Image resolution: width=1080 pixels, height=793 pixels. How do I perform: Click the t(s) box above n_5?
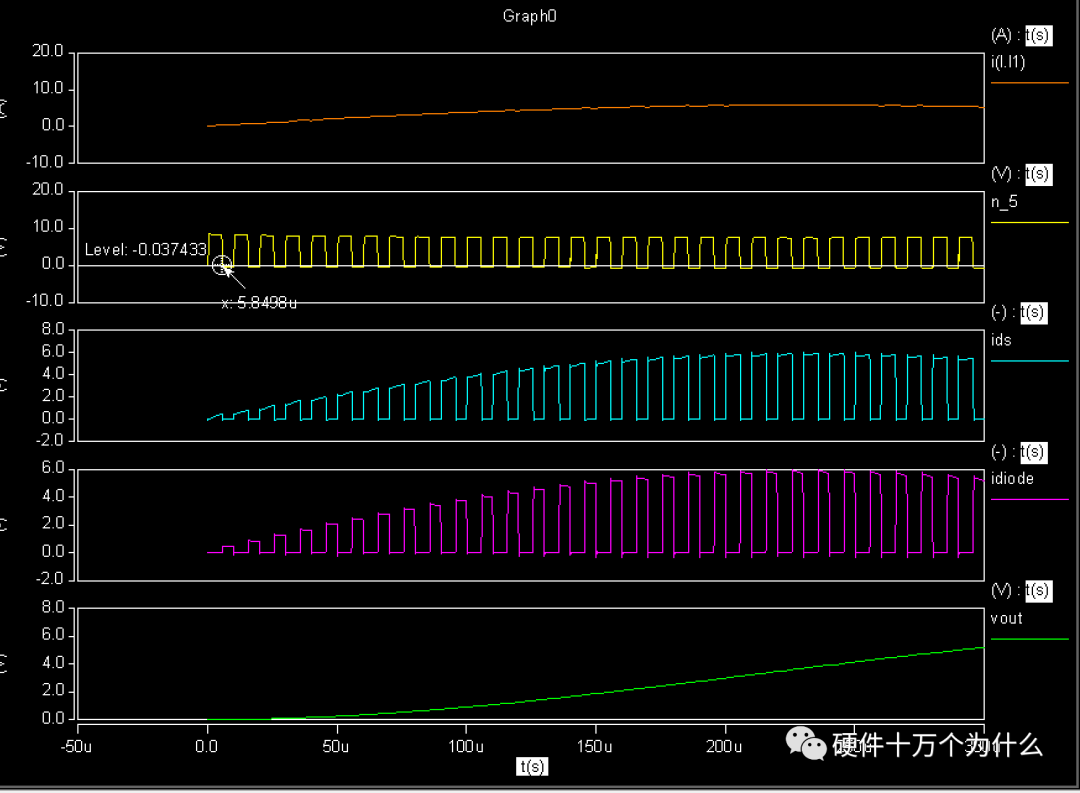1038,174
